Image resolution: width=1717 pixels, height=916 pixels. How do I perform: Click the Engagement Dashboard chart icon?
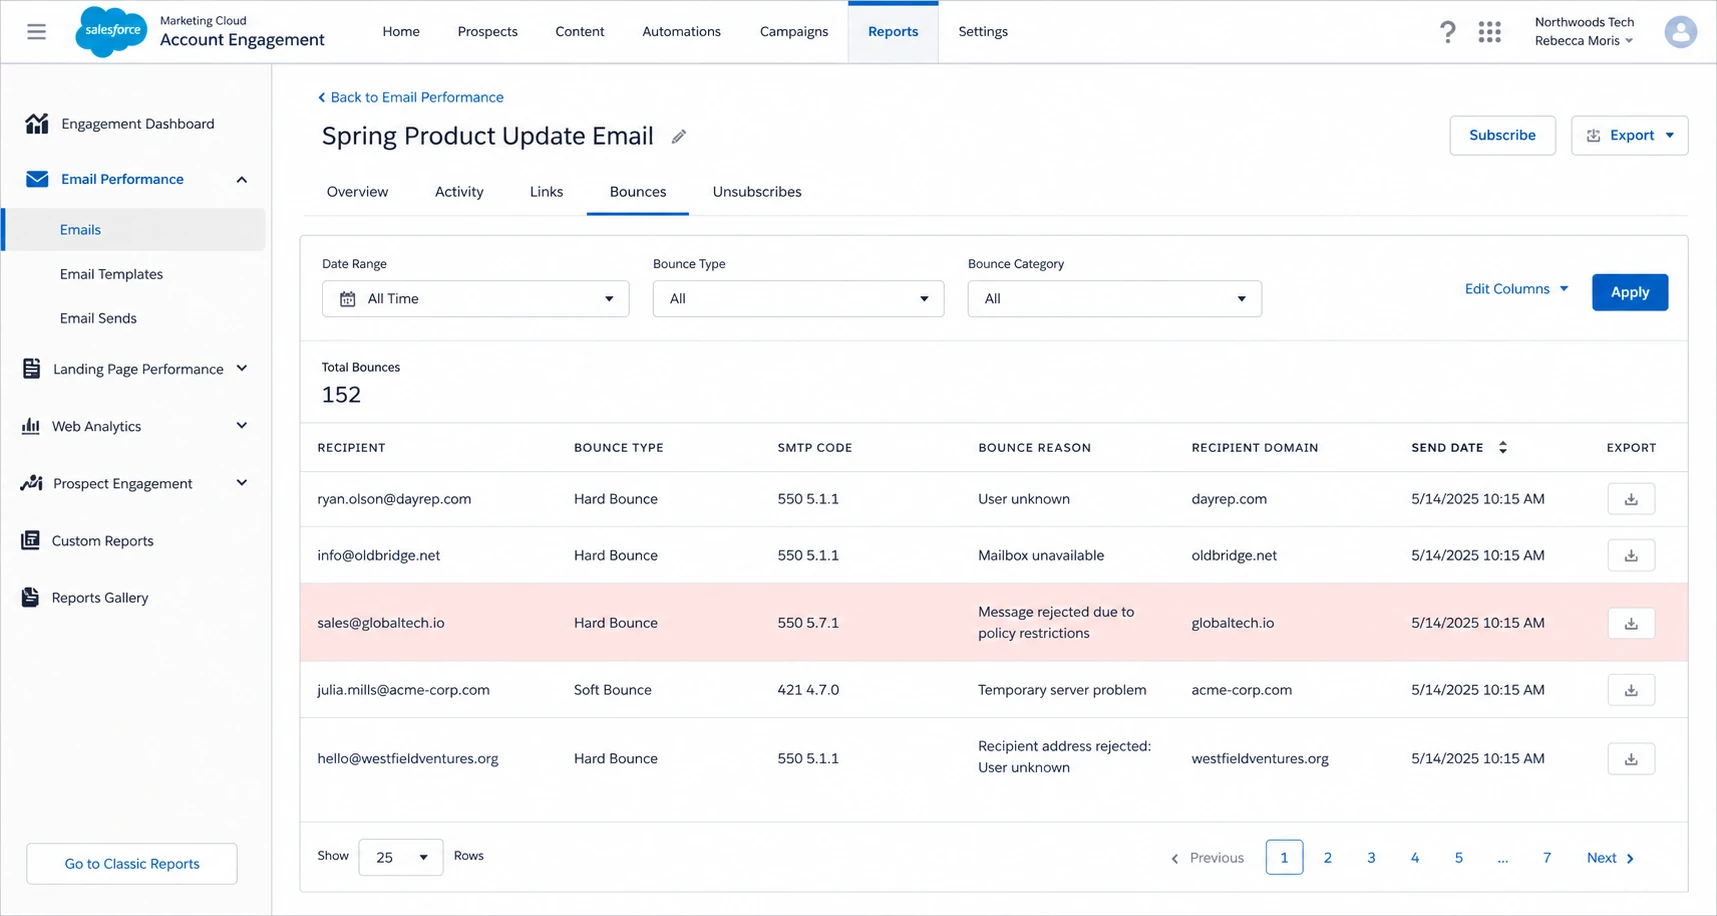pos(37,123)
